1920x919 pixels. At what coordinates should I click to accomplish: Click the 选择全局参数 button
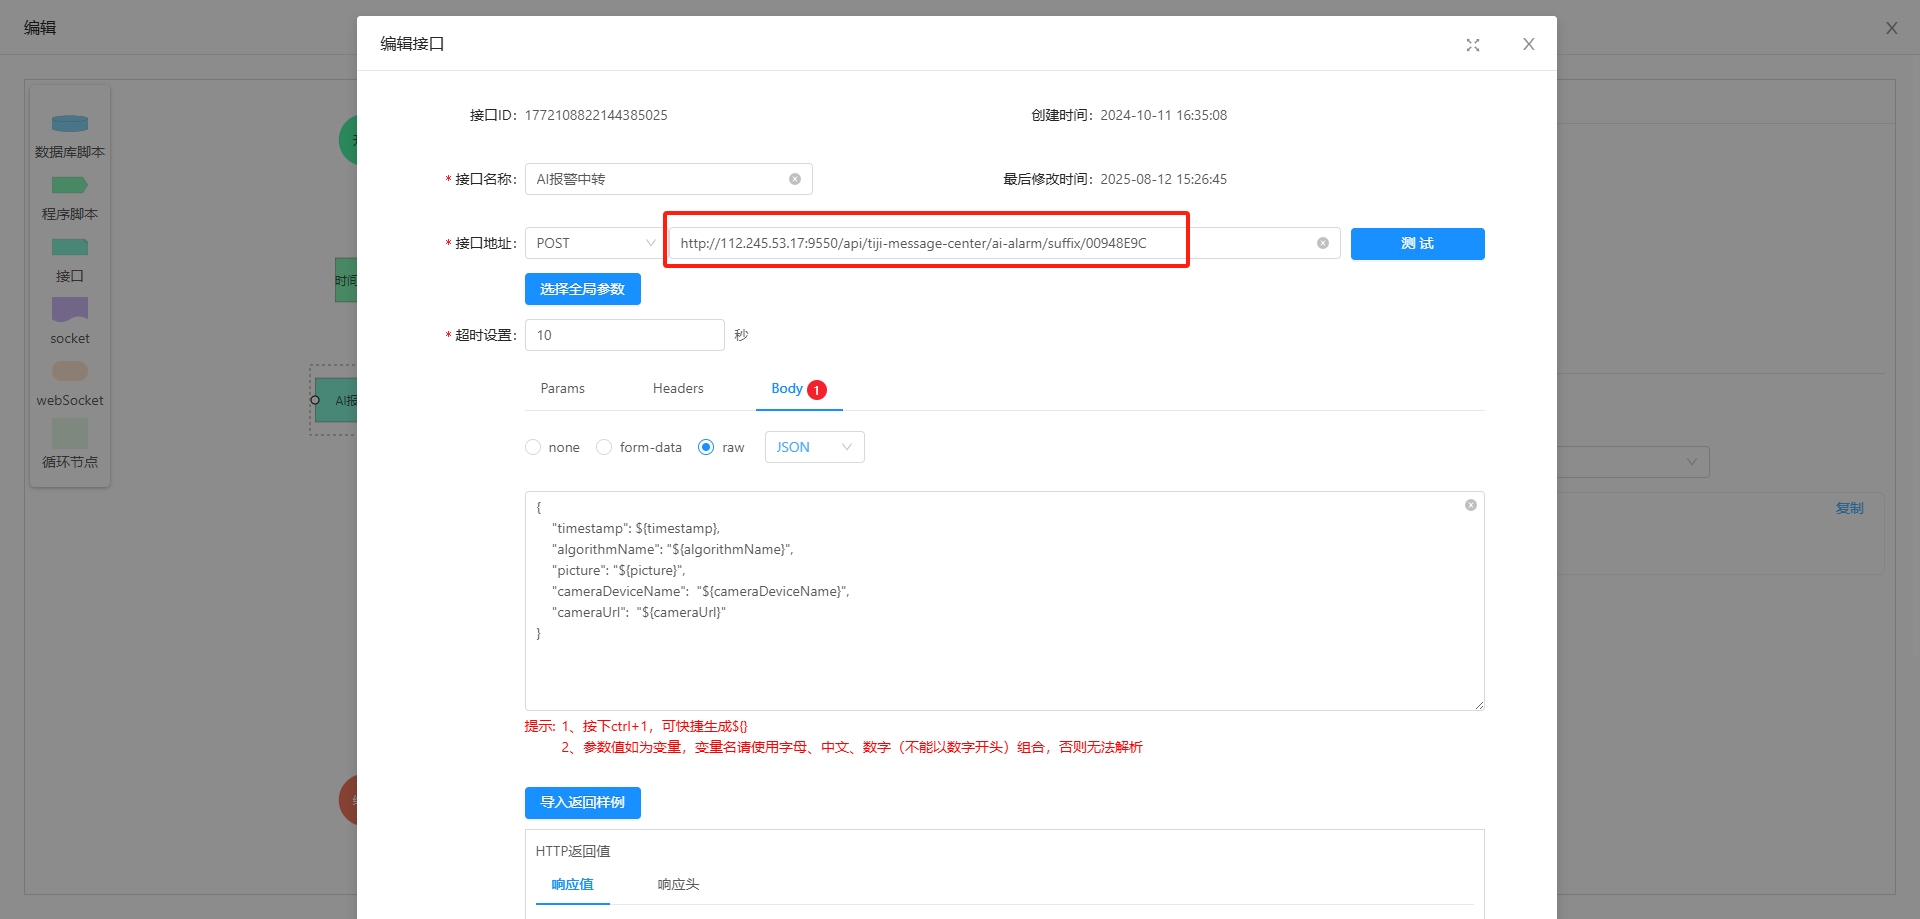point(582,289)
